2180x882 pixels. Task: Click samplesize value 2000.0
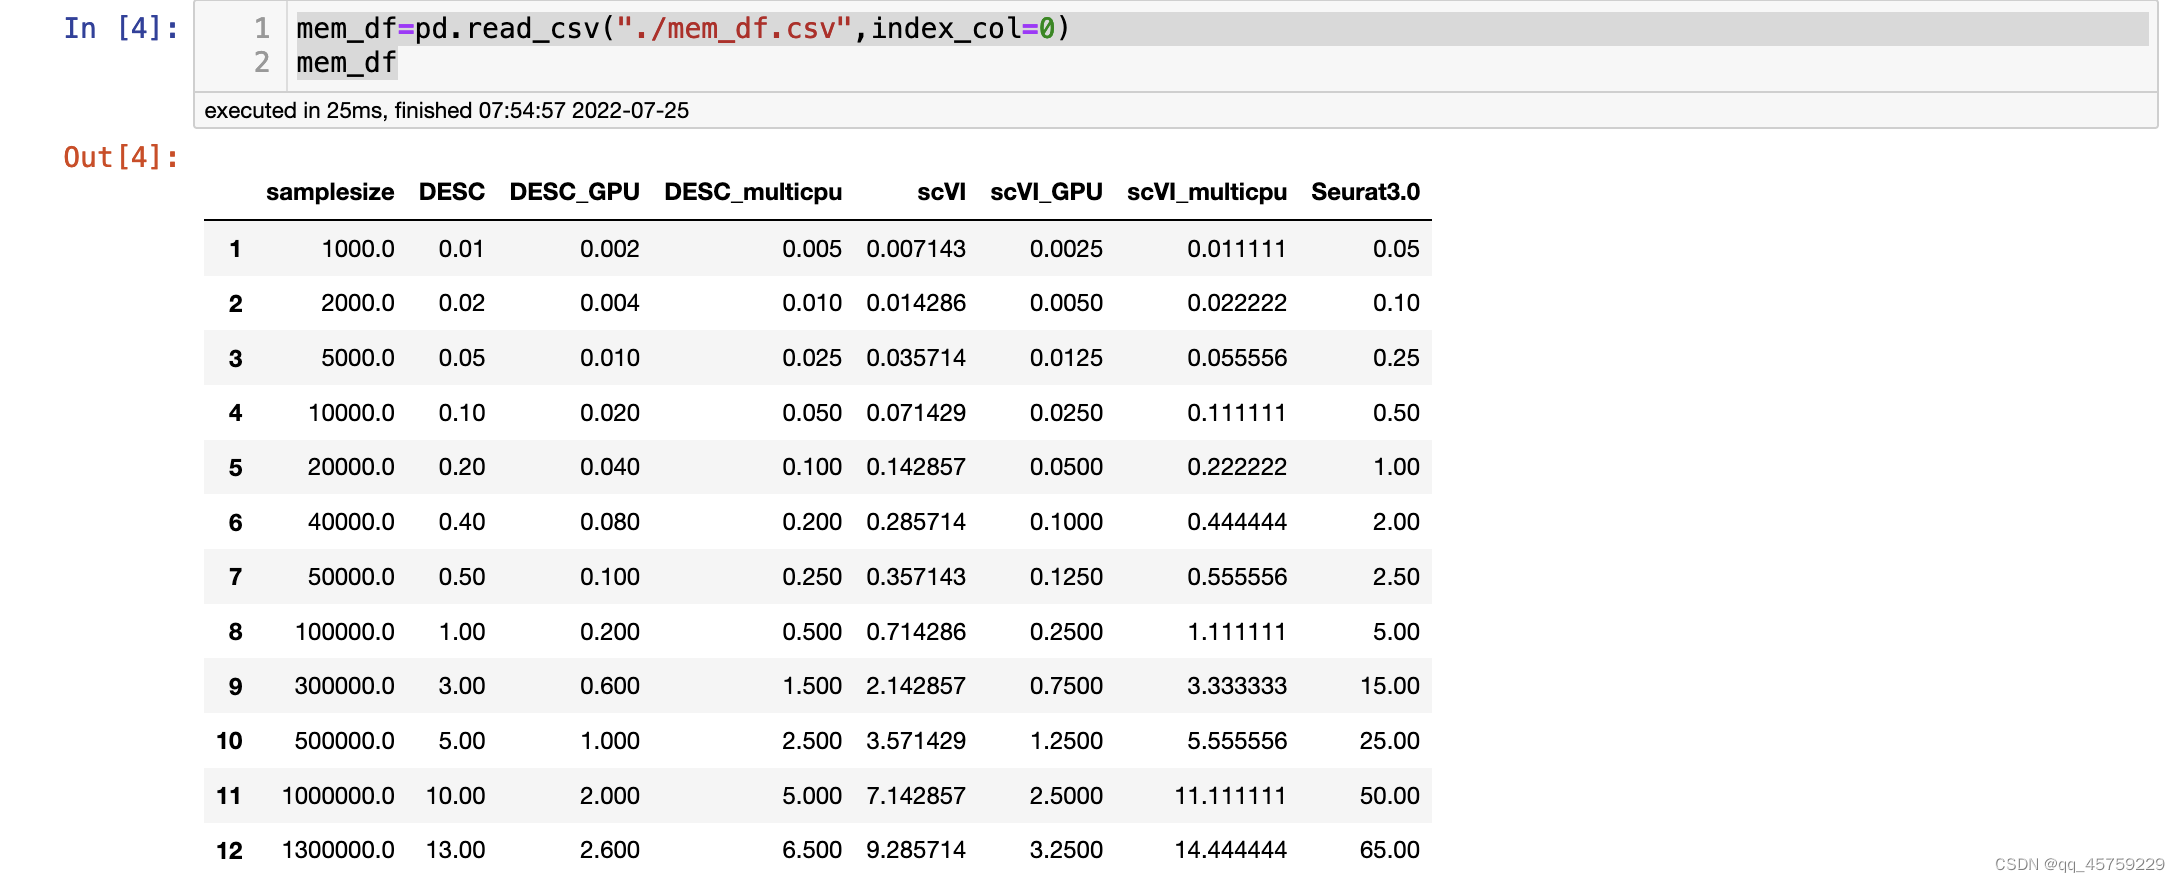click(x=358, y=303)
